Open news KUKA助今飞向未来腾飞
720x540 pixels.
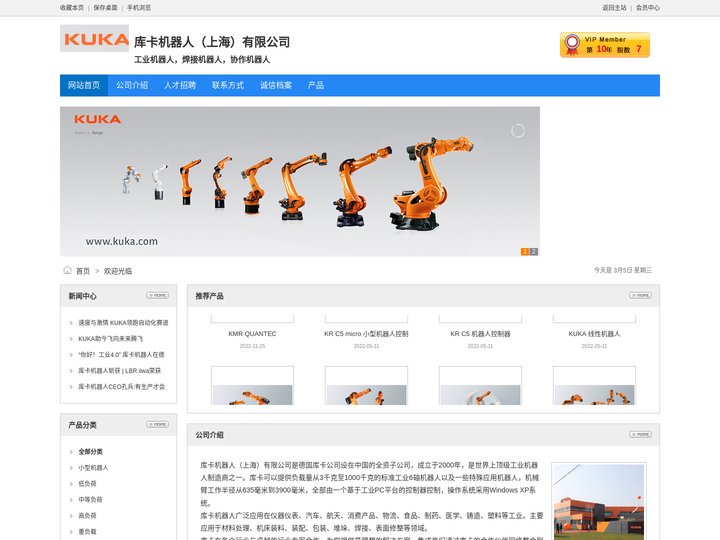(110, 339)
